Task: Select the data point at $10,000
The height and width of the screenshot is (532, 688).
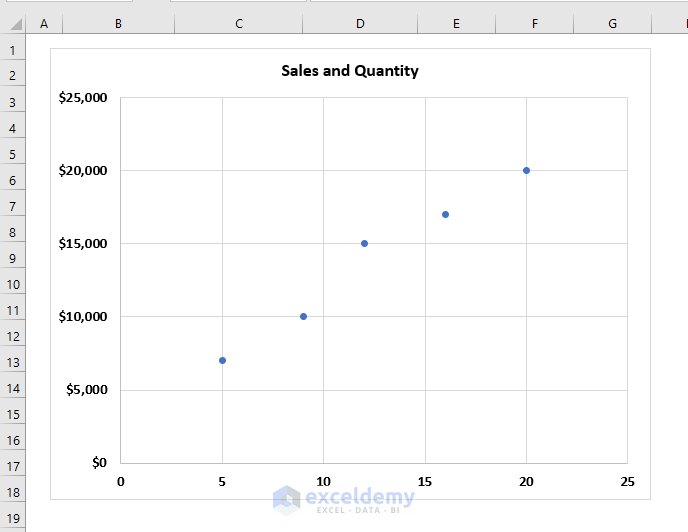Action: (303, 316)
